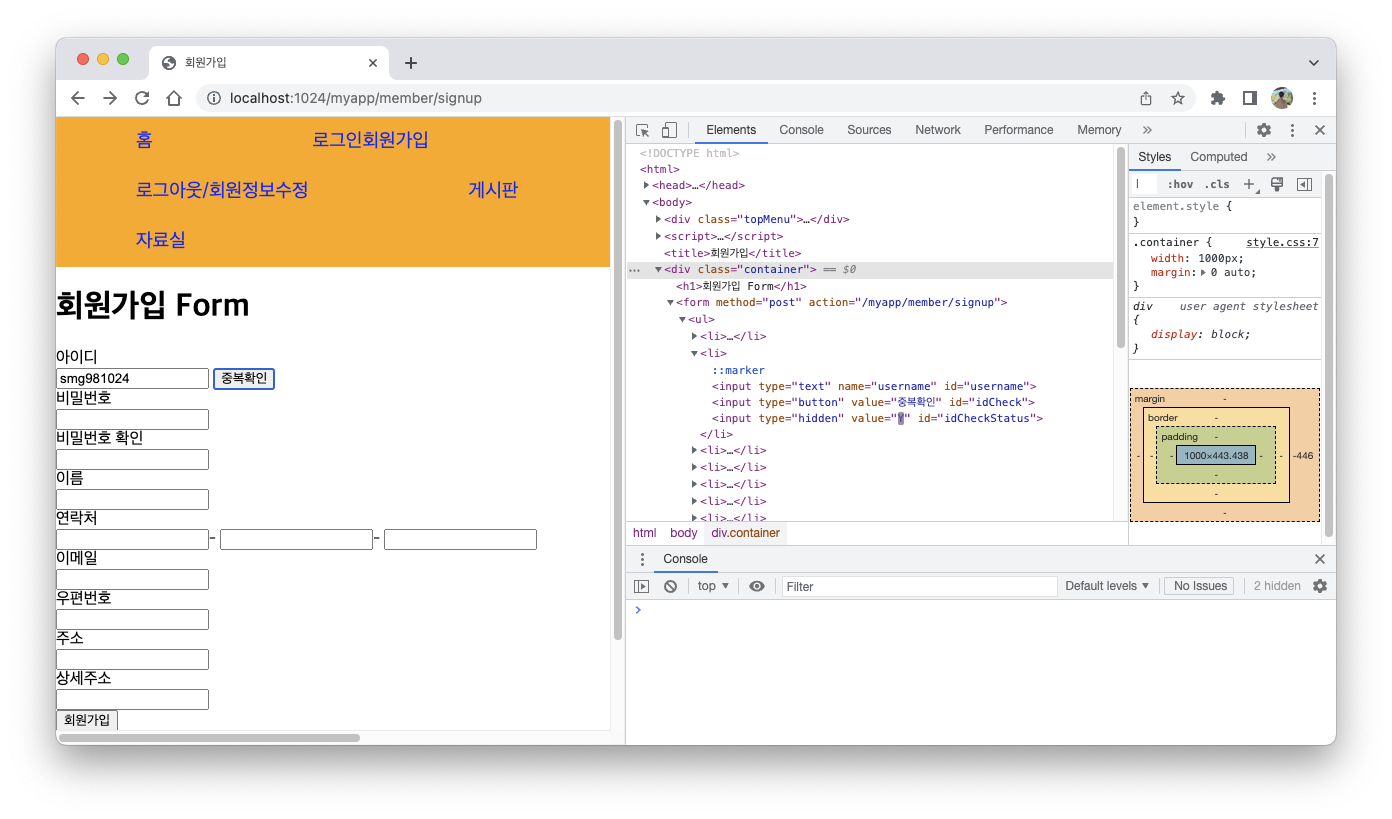The image size is (1392, 819).
Task: Open DevTools customize three-dot menu
Action: [x=1292, y=130]
